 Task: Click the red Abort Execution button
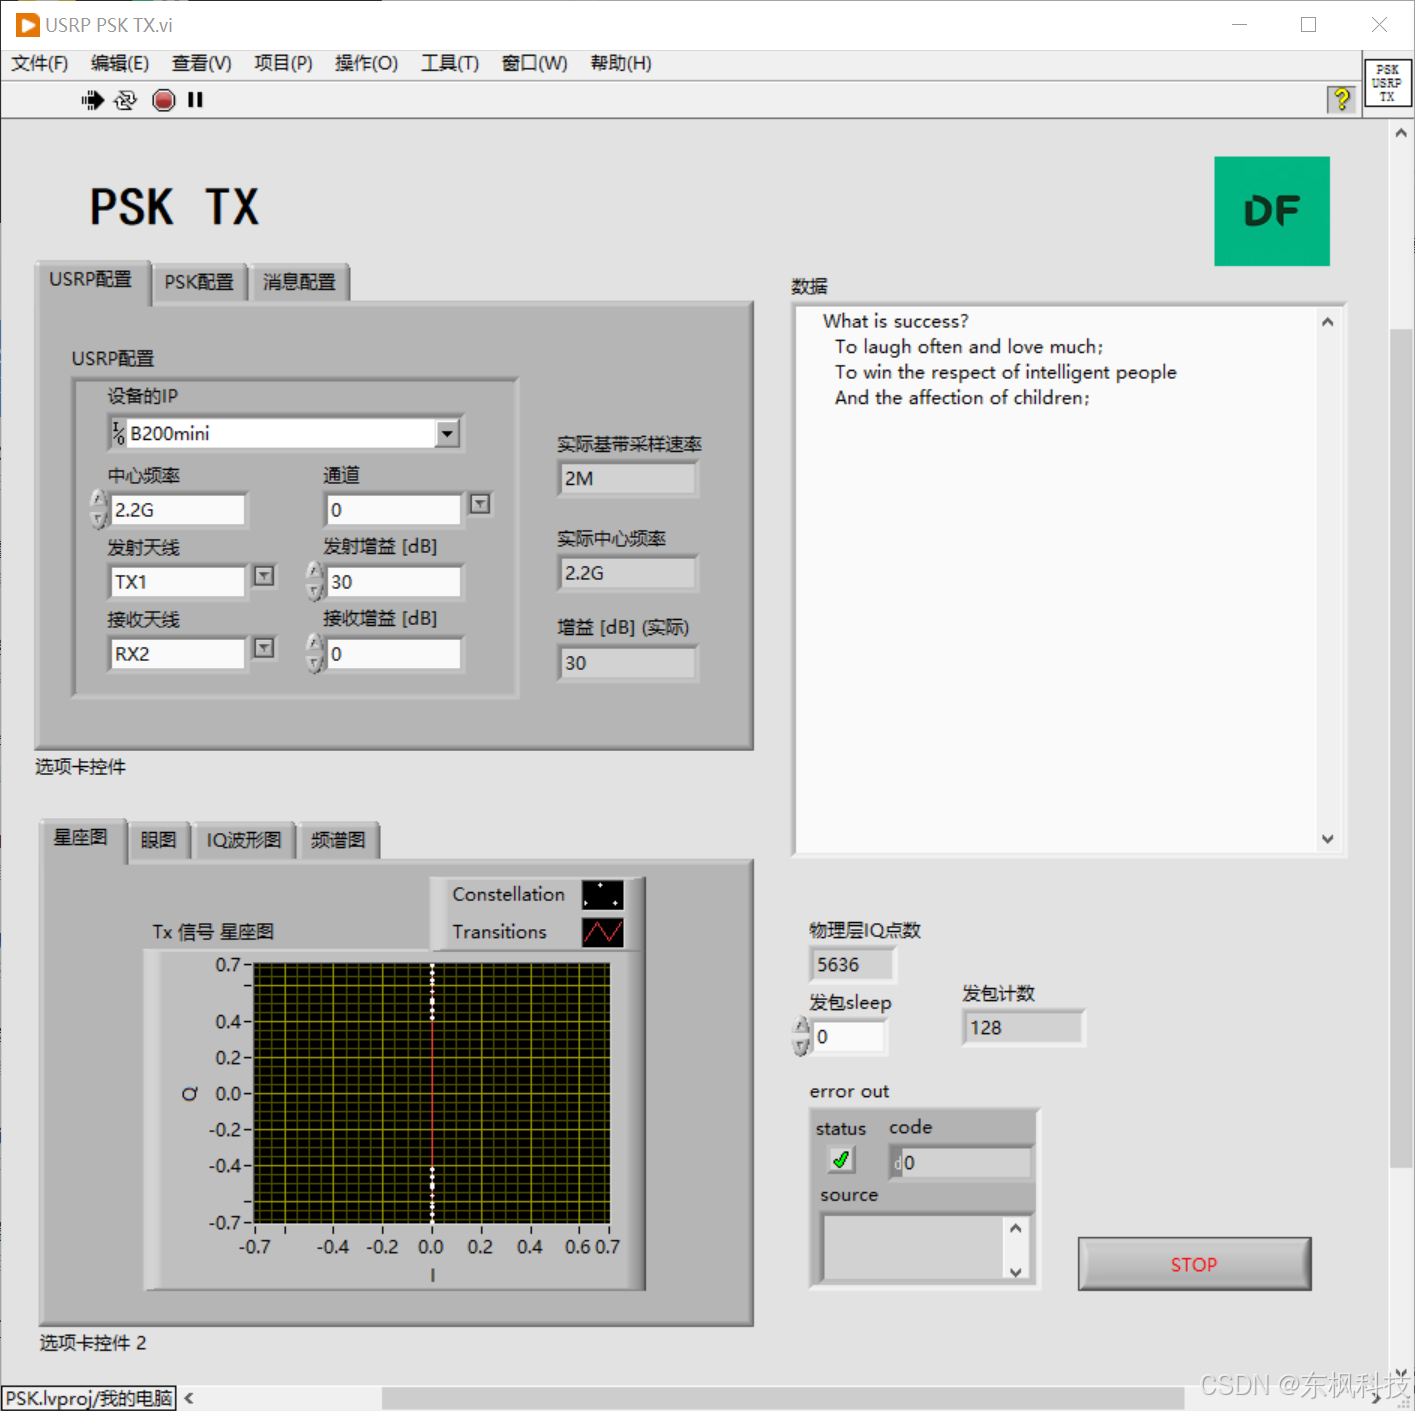164,100
